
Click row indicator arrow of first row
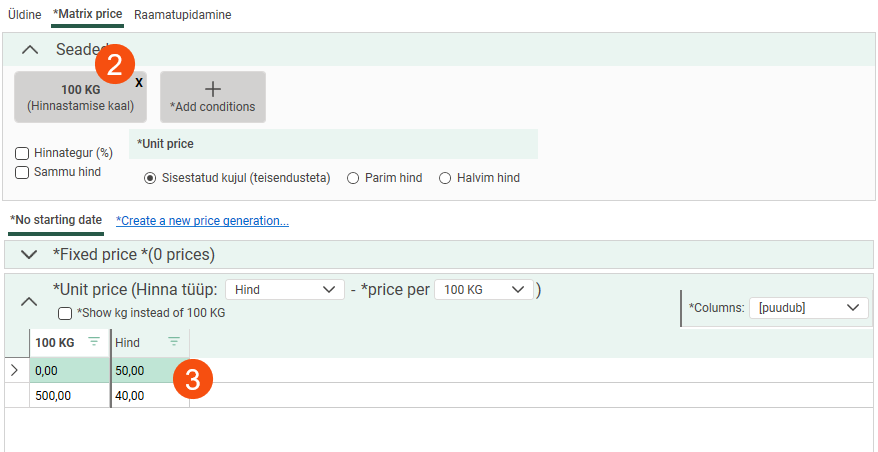[x=15, y=370]
